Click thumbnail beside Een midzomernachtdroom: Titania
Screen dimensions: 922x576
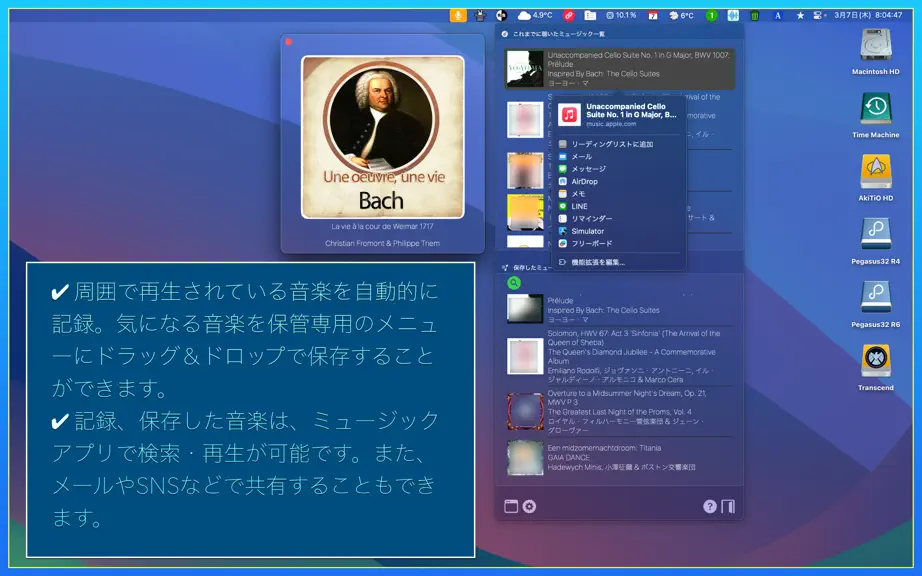coord(525,457)
